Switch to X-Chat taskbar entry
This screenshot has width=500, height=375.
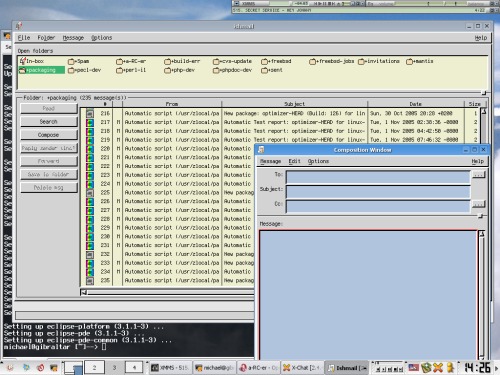click(x=302, y=368)
